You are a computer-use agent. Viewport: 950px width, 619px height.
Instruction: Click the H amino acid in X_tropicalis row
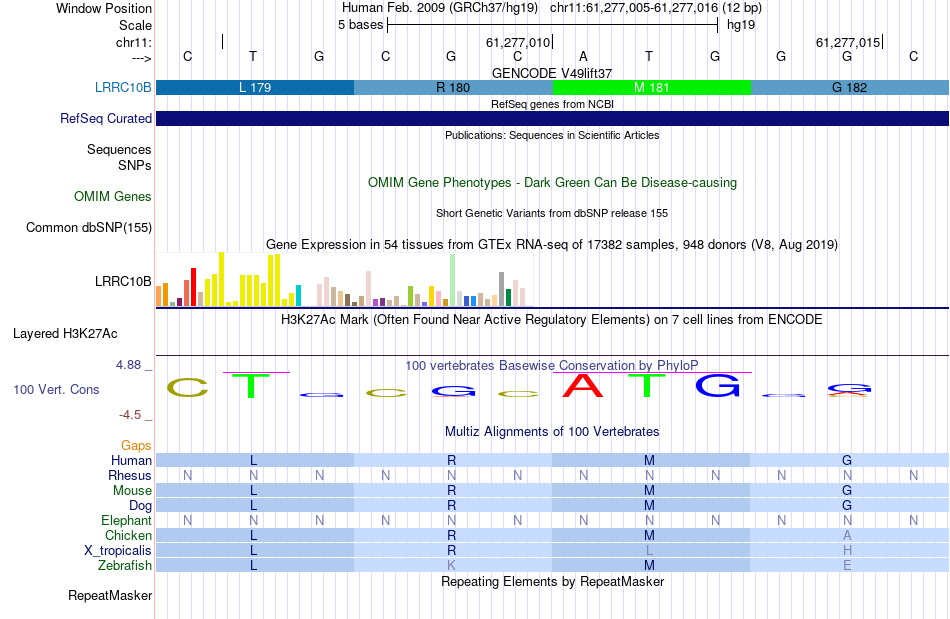(847, 551)
